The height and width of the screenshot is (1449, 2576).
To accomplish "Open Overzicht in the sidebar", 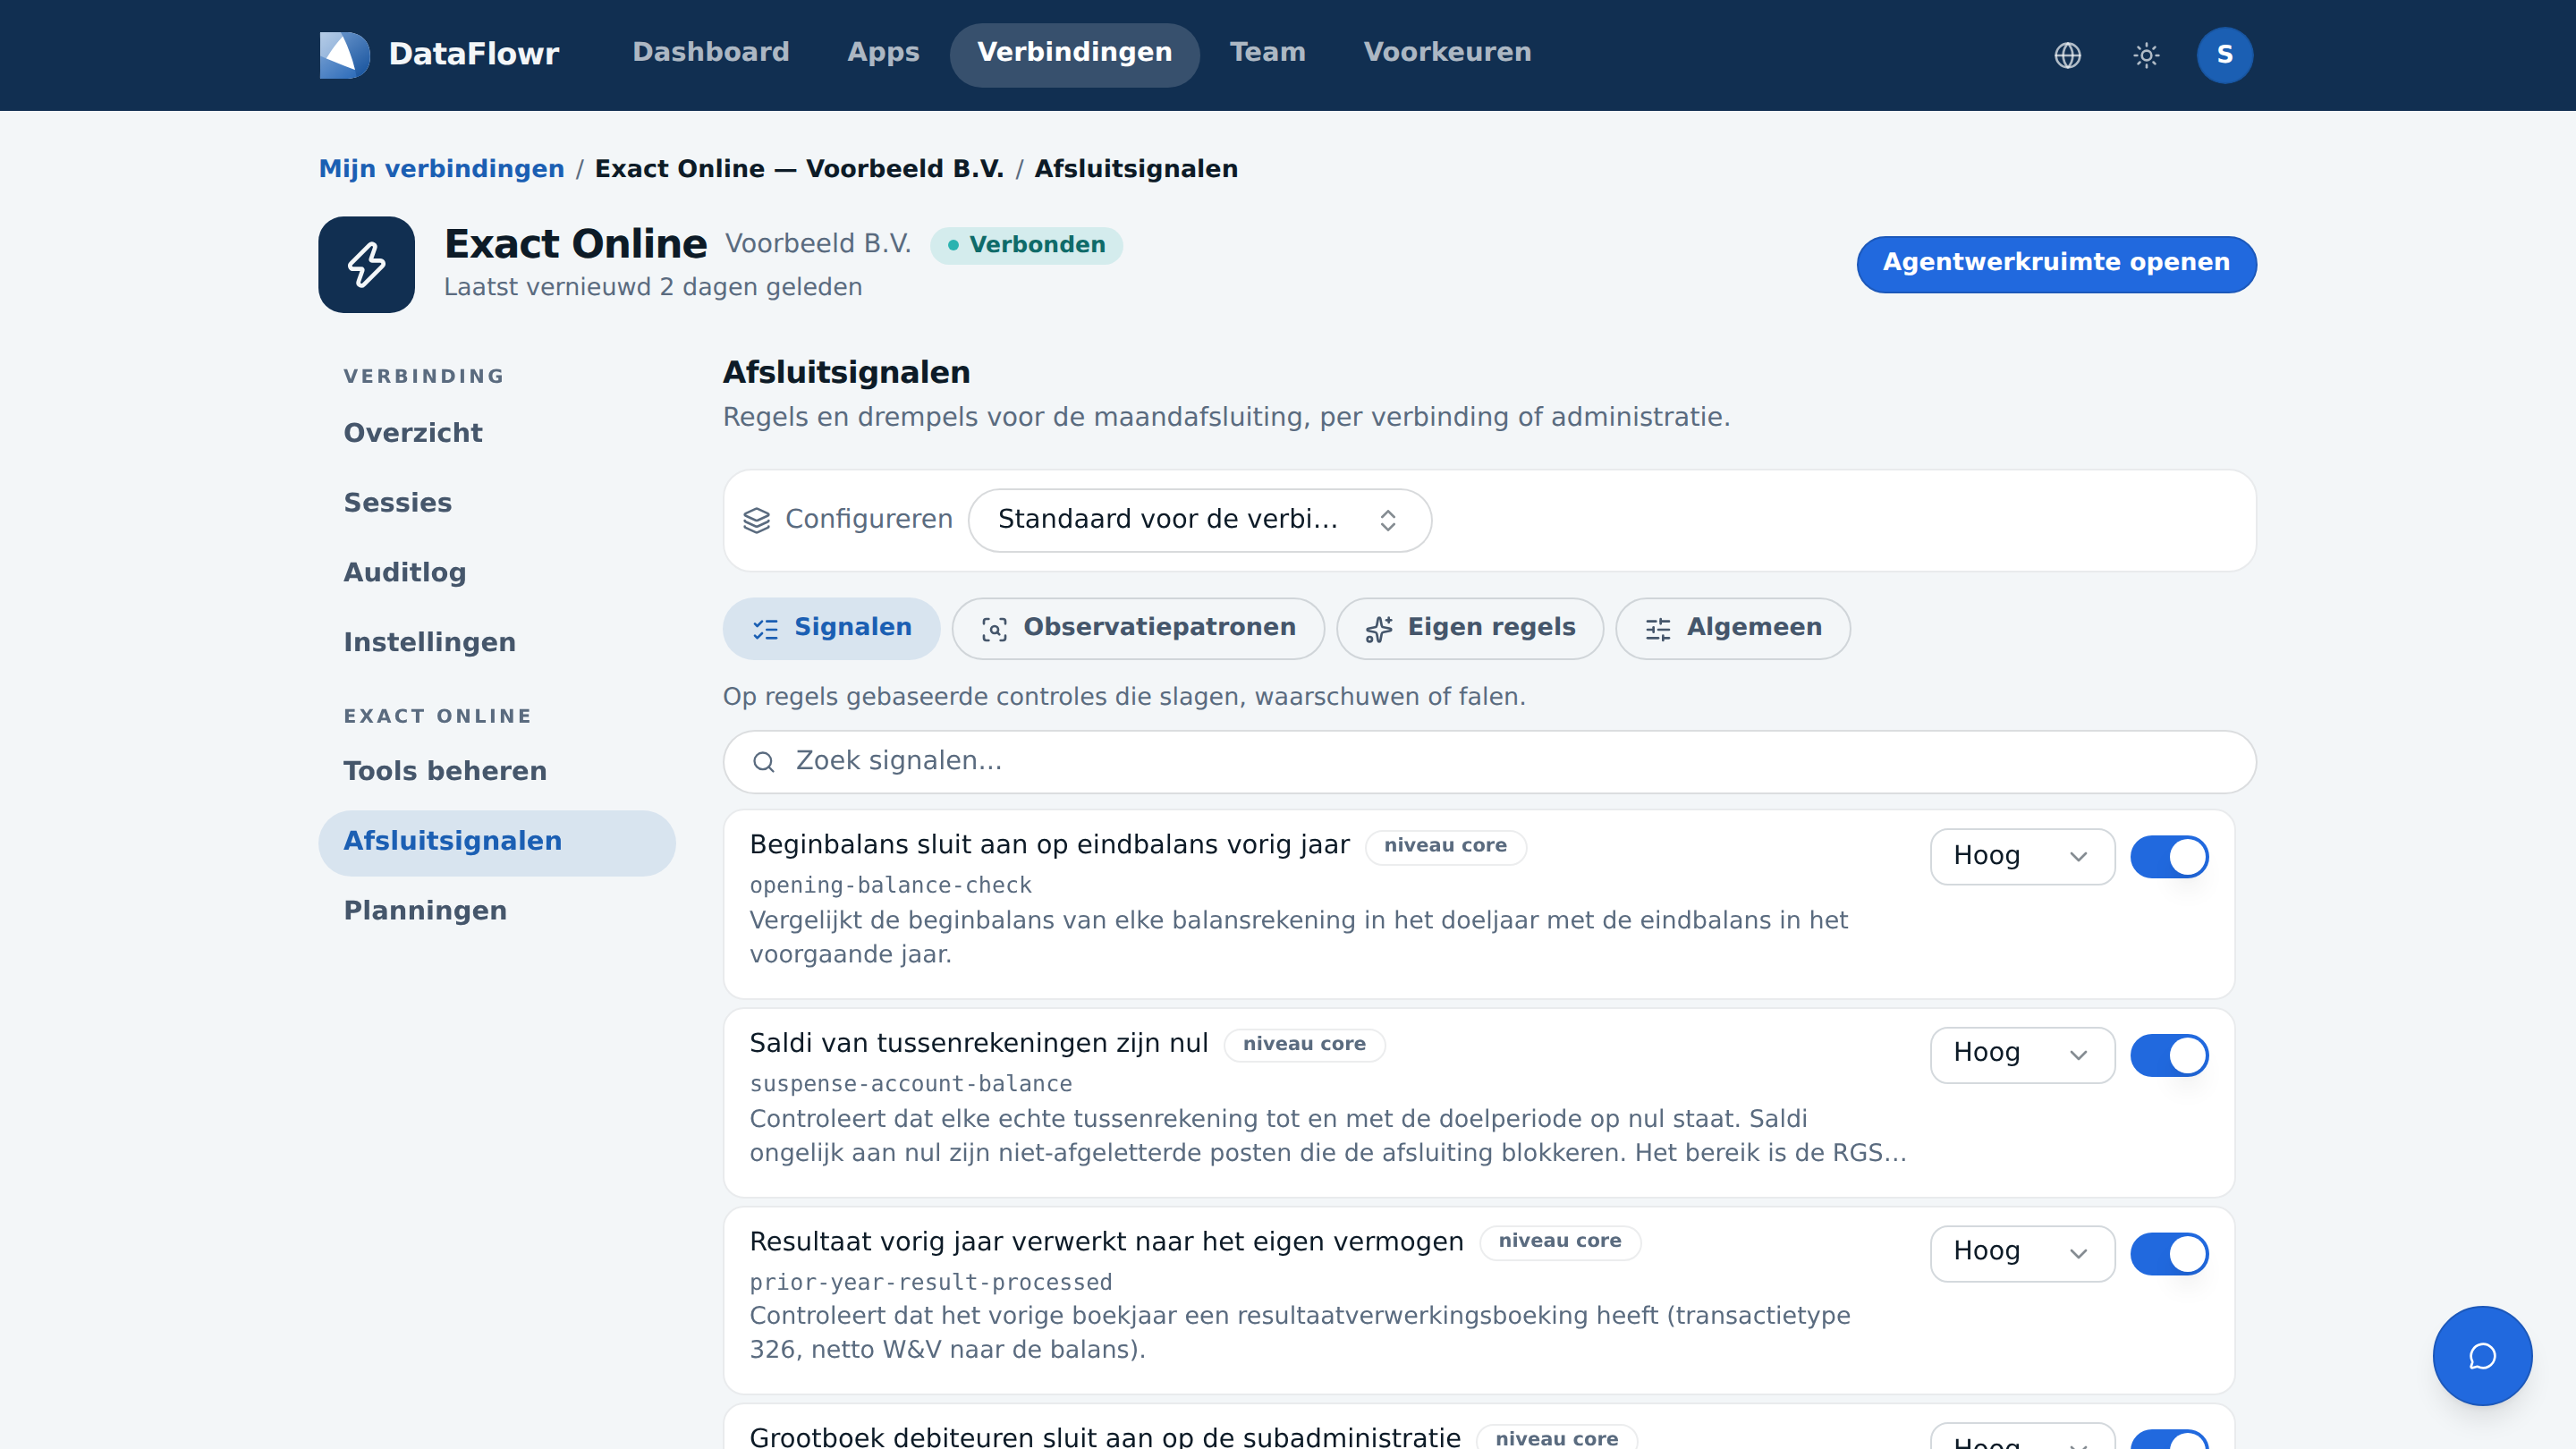I will pos(497,433).
